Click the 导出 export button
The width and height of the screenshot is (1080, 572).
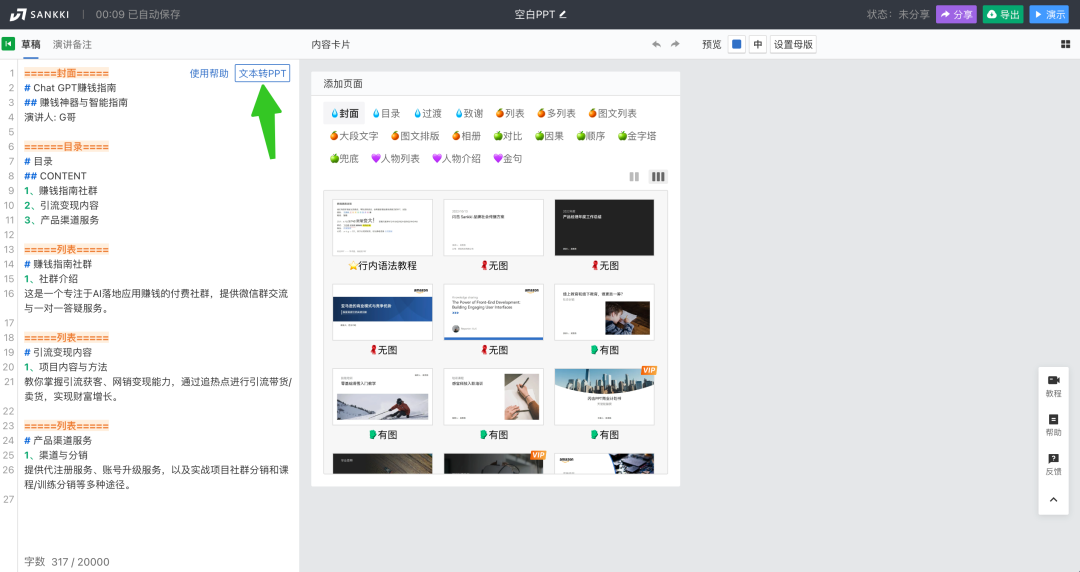click(x=1003, y=14)
